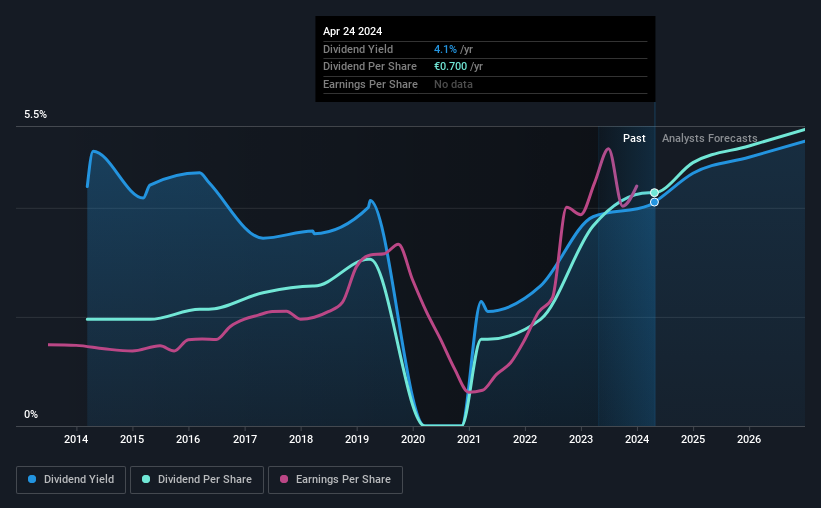Click the 2025 x-axis label
The image size is (821, 508).
[693, 439]
